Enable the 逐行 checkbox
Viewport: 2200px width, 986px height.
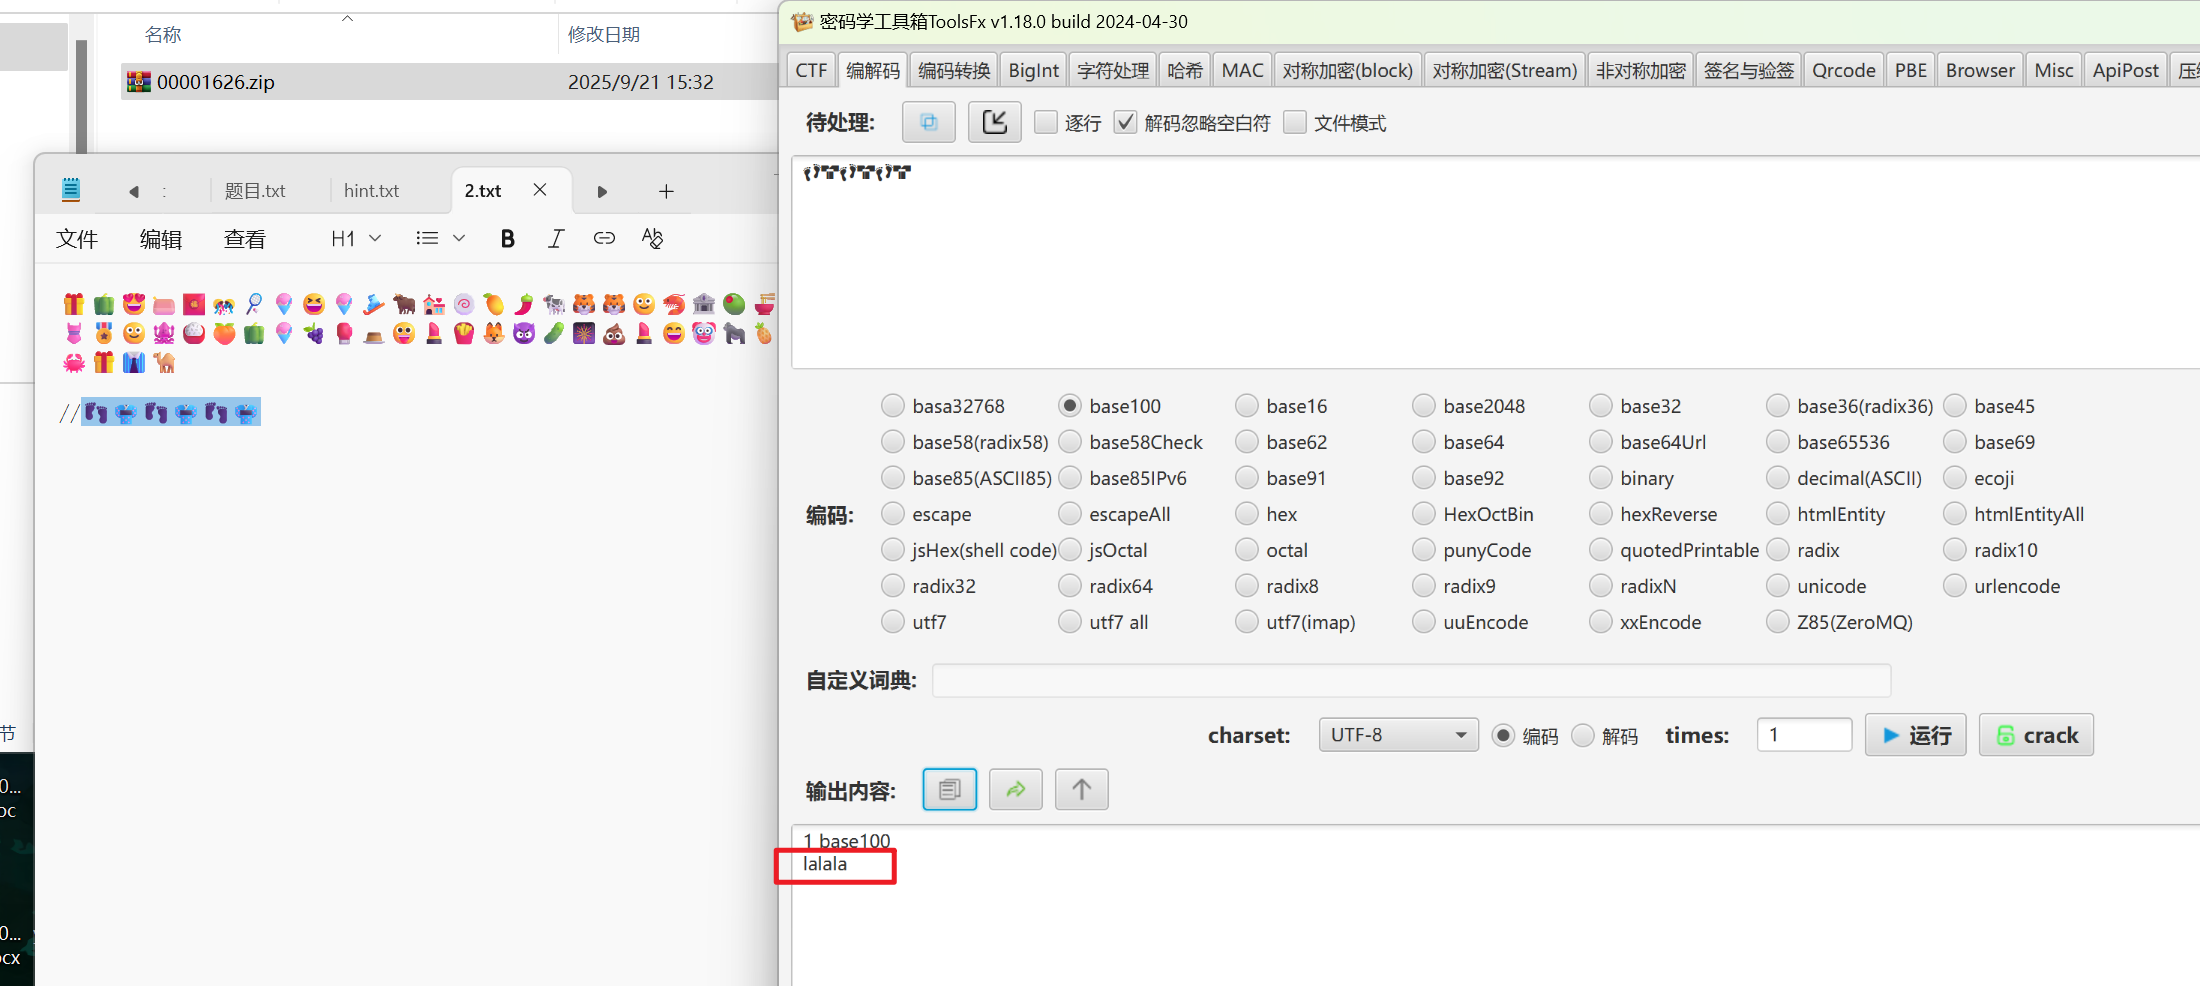(x=1046, y=122)
